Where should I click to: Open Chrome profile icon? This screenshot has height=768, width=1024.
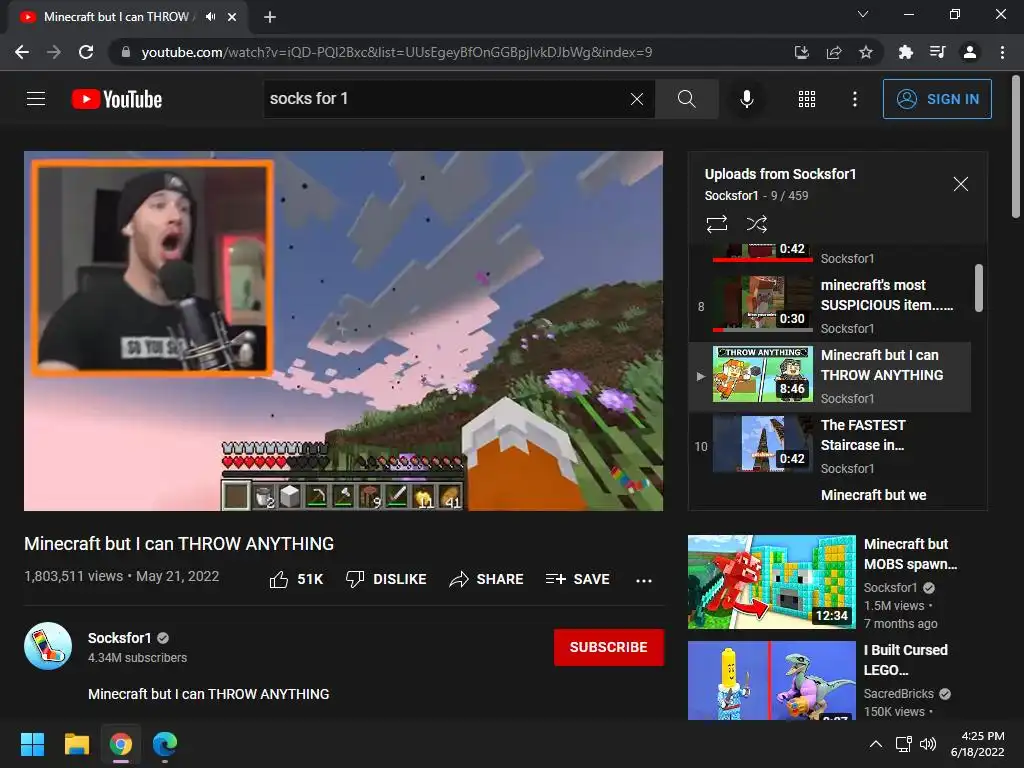pos(970,52)
